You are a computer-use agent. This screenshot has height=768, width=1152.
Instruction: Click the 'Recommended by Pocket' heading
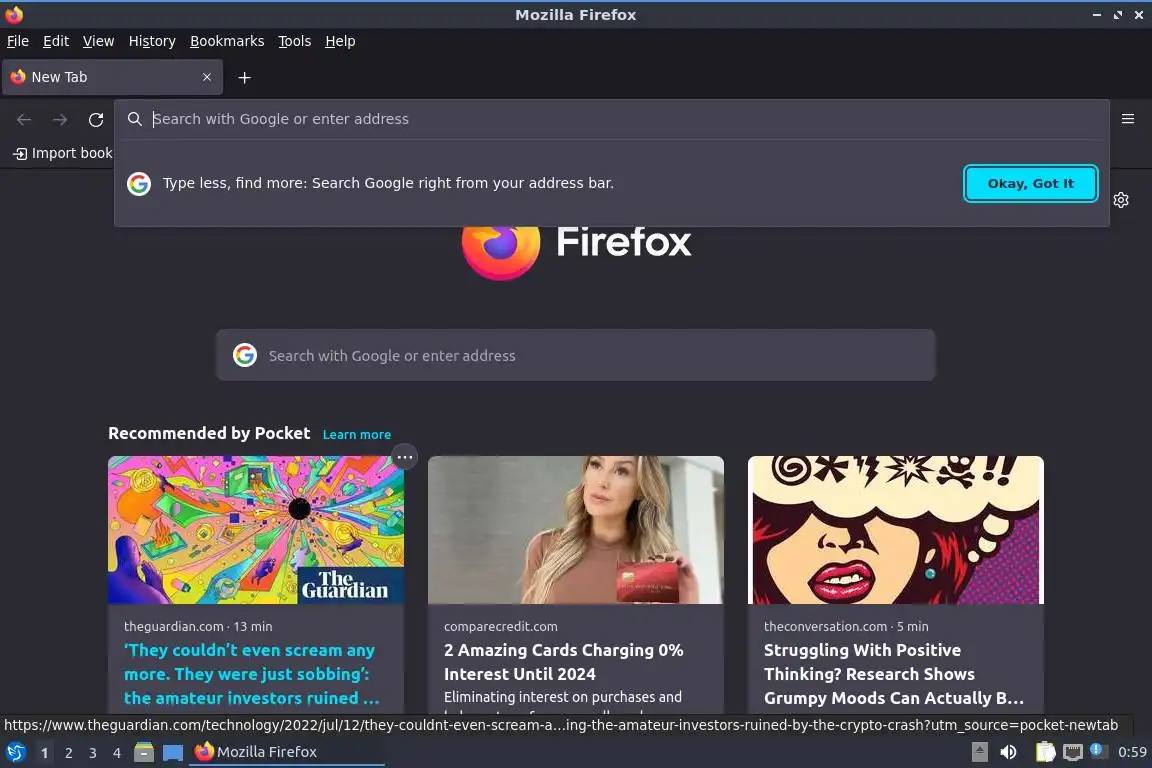[209, 433]
